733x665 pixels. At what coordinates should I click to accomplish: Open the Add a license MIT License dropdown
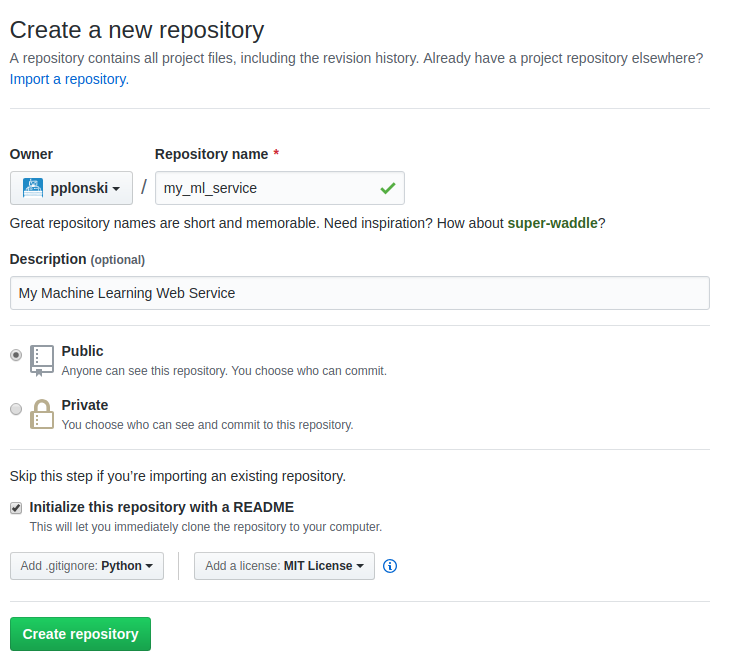point(284,566)
